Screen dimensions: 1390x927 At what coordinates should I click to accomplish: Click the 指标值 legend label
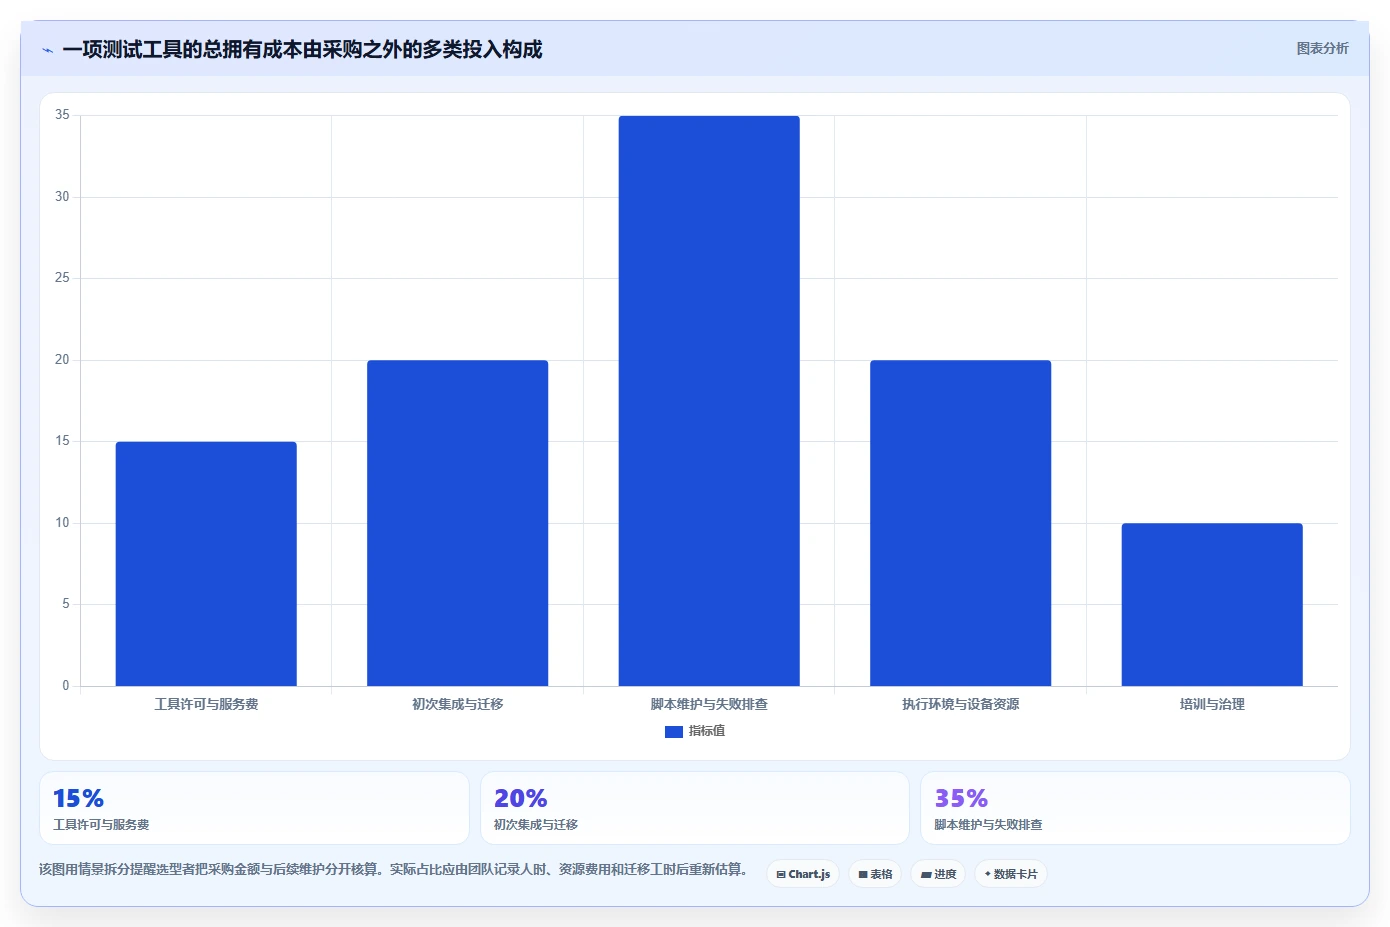tap(707, 731)
